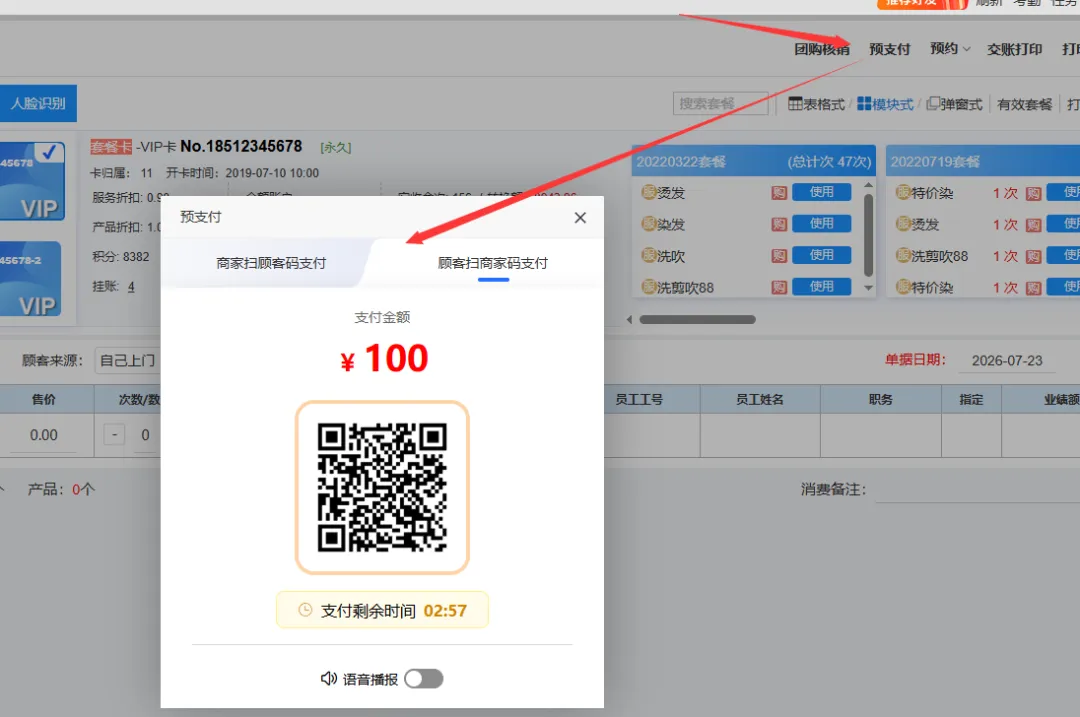
Task: Click 购 icon for 染发 in 20220322套餐
Action: click(779, 225)
